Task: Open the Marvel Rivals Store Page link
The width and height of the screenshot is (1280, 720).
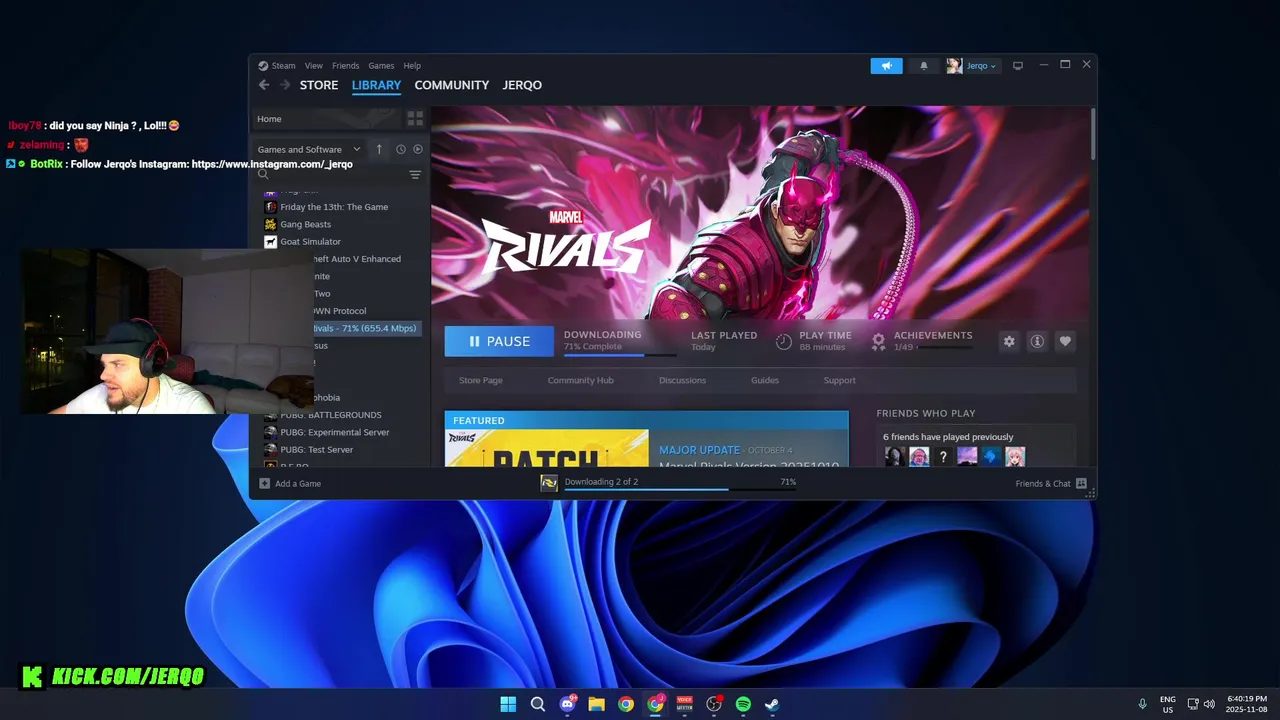Action: pos(481,380)
